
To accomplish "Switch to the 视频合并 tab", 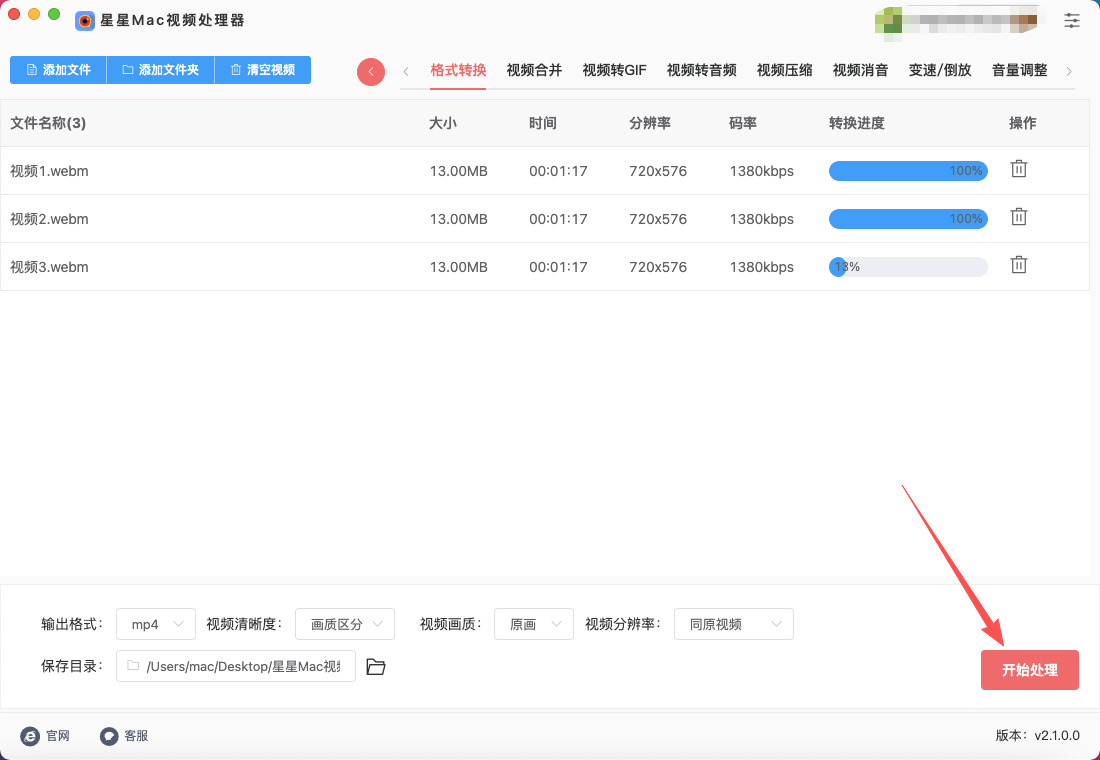I will 534,70.
